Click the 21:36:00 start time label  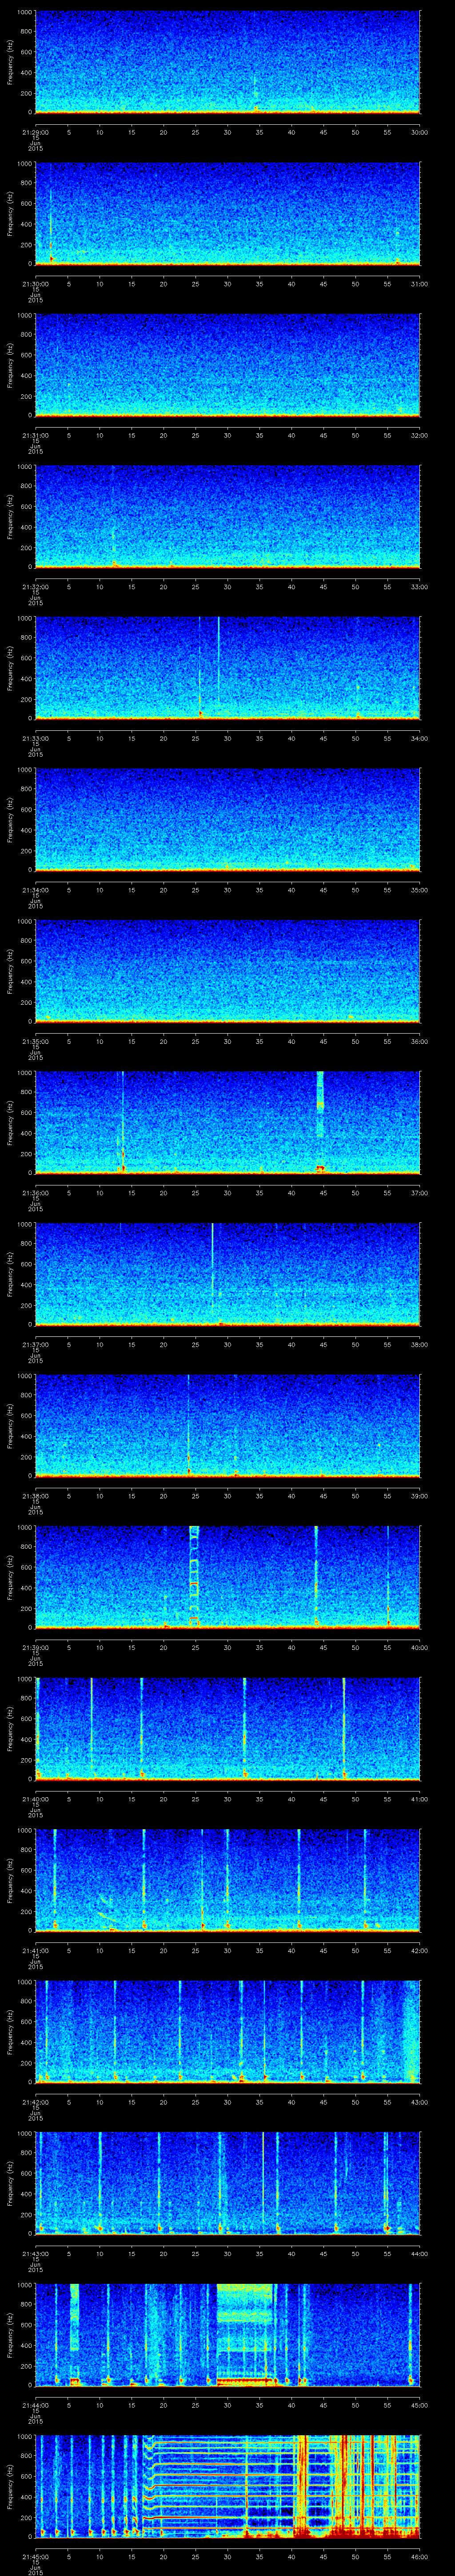tap(35, 1193)
